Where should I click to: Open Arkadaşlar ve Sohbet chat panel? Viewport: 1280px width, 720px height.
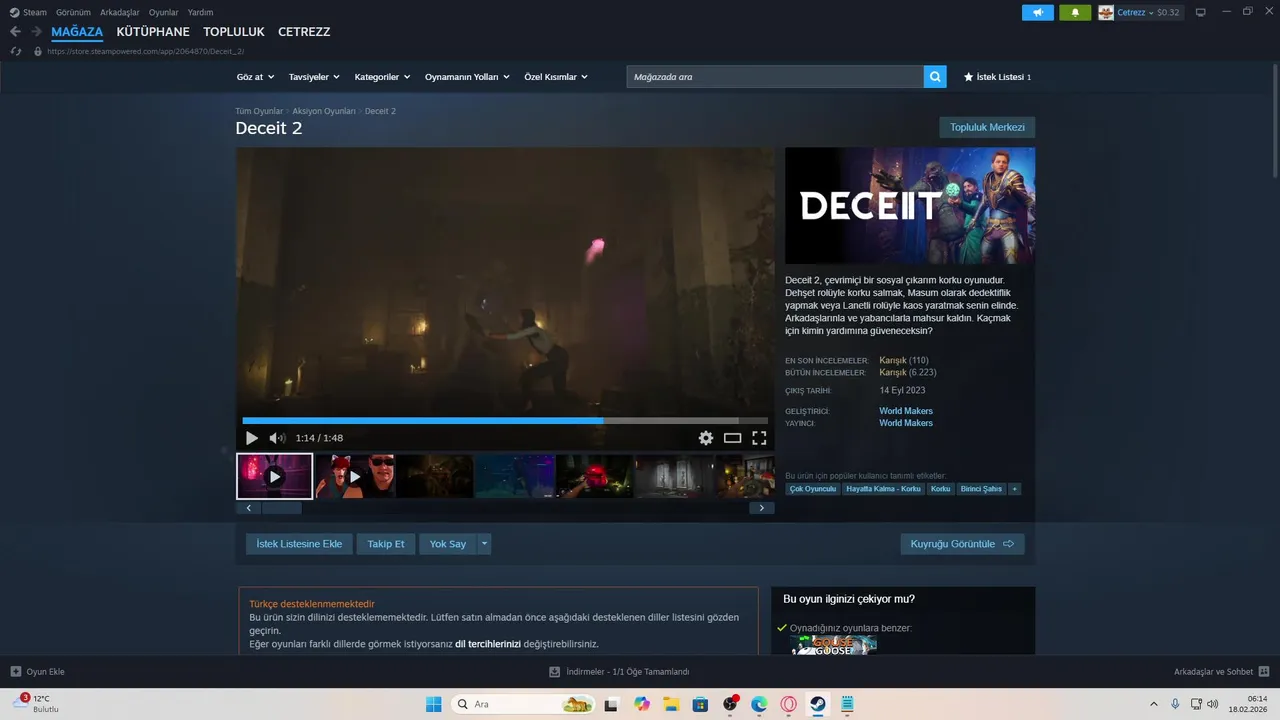click(1222, 672)
